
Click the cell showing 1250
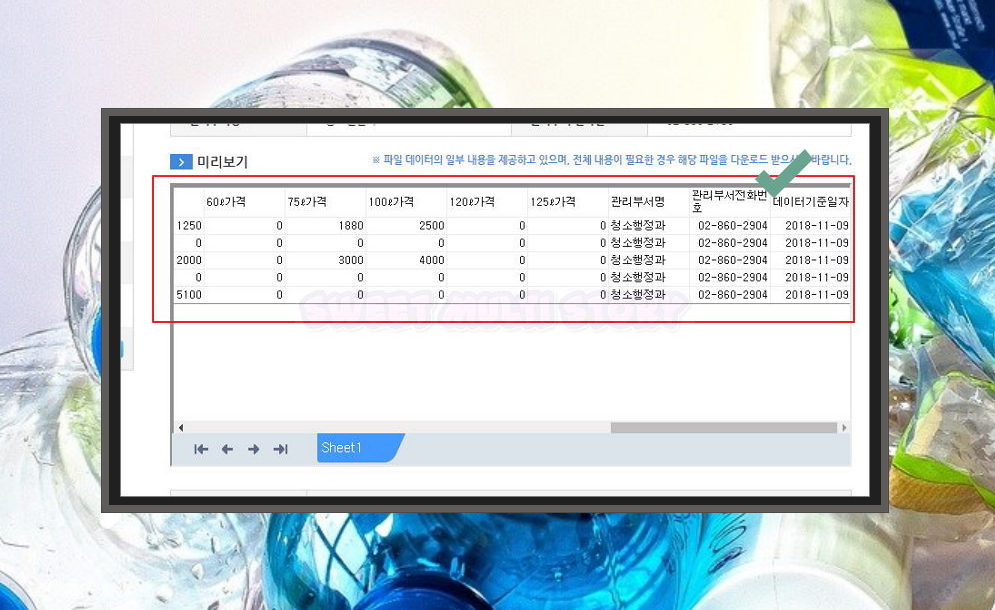tap(189, 226)
